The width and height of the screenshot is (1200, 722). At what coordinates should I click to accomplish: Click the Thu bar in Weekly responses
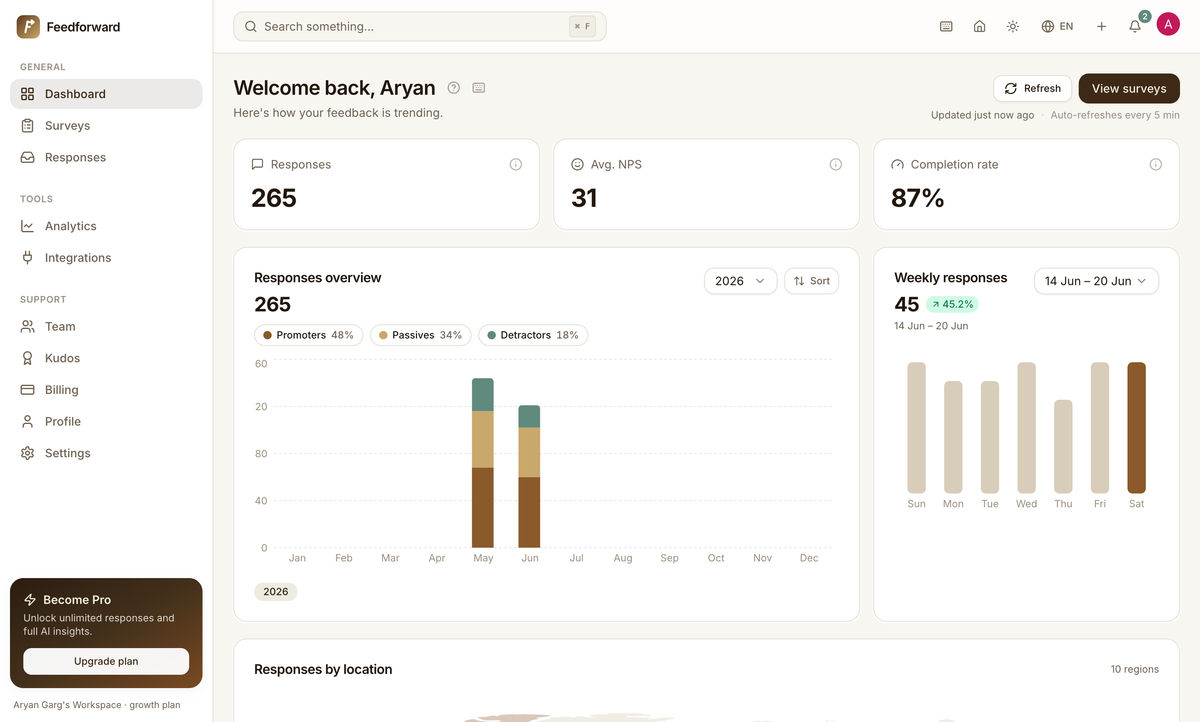coord(1063,447)
